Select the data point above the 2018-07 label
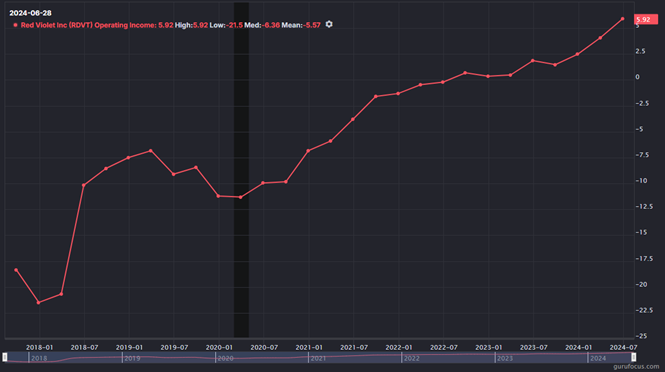Screen dimensions: 665x372 click(x=84, y=185)
